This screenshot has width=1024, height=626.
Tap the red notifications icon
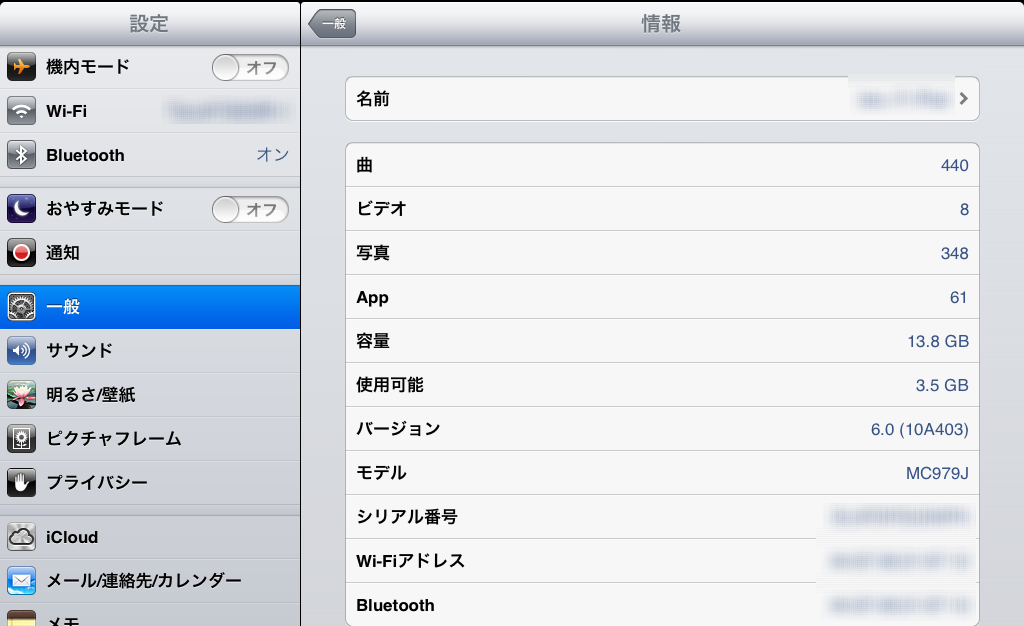click(22, 253)
